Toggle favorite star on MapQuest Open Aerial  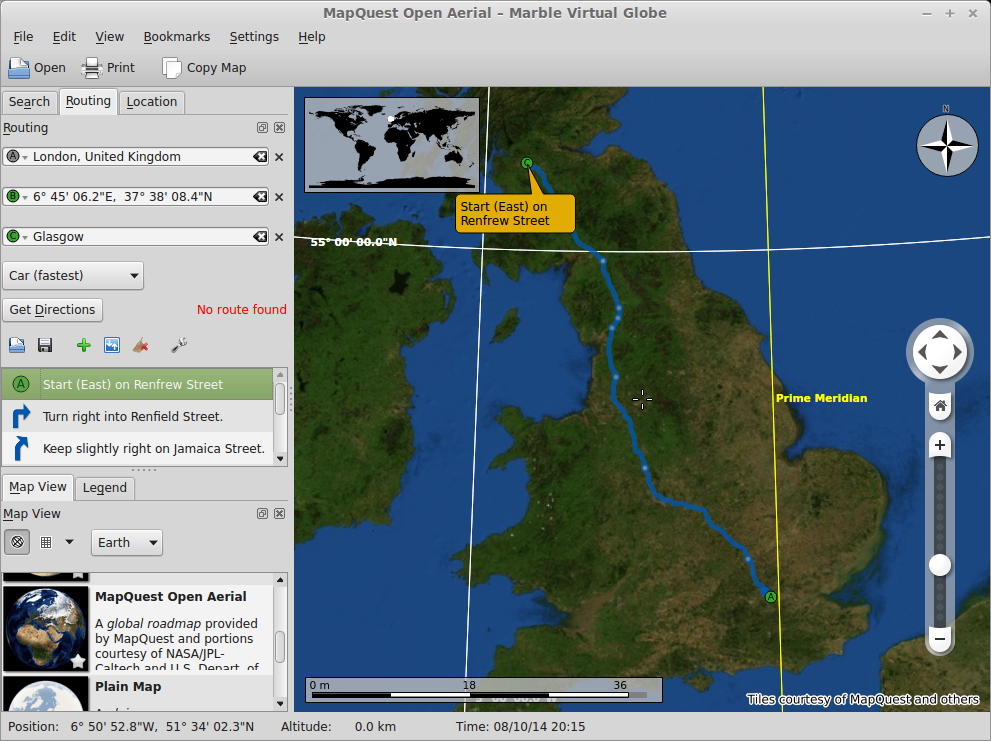click(x=78, y=661)
